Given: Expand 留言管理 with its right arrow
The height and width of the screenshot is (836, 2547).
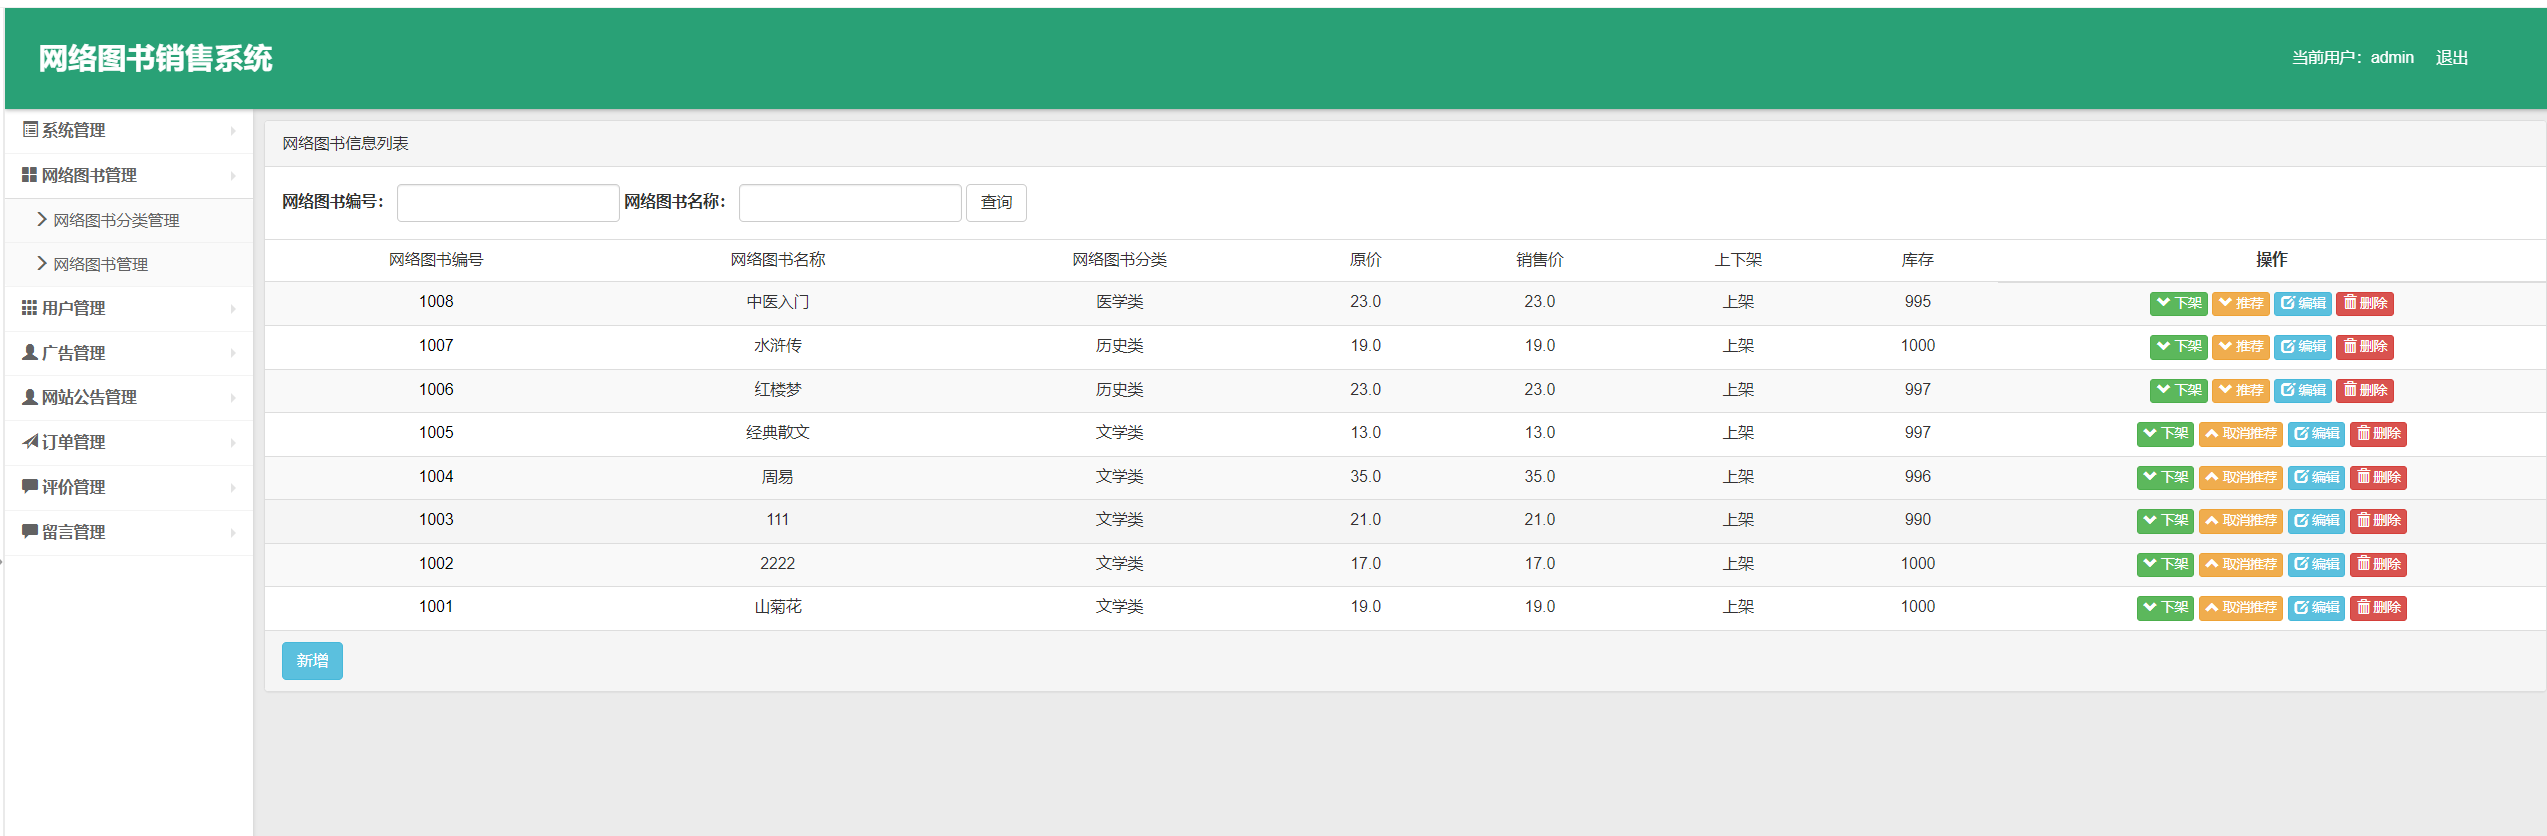Looking at the screenshot, I should point(233,533).
